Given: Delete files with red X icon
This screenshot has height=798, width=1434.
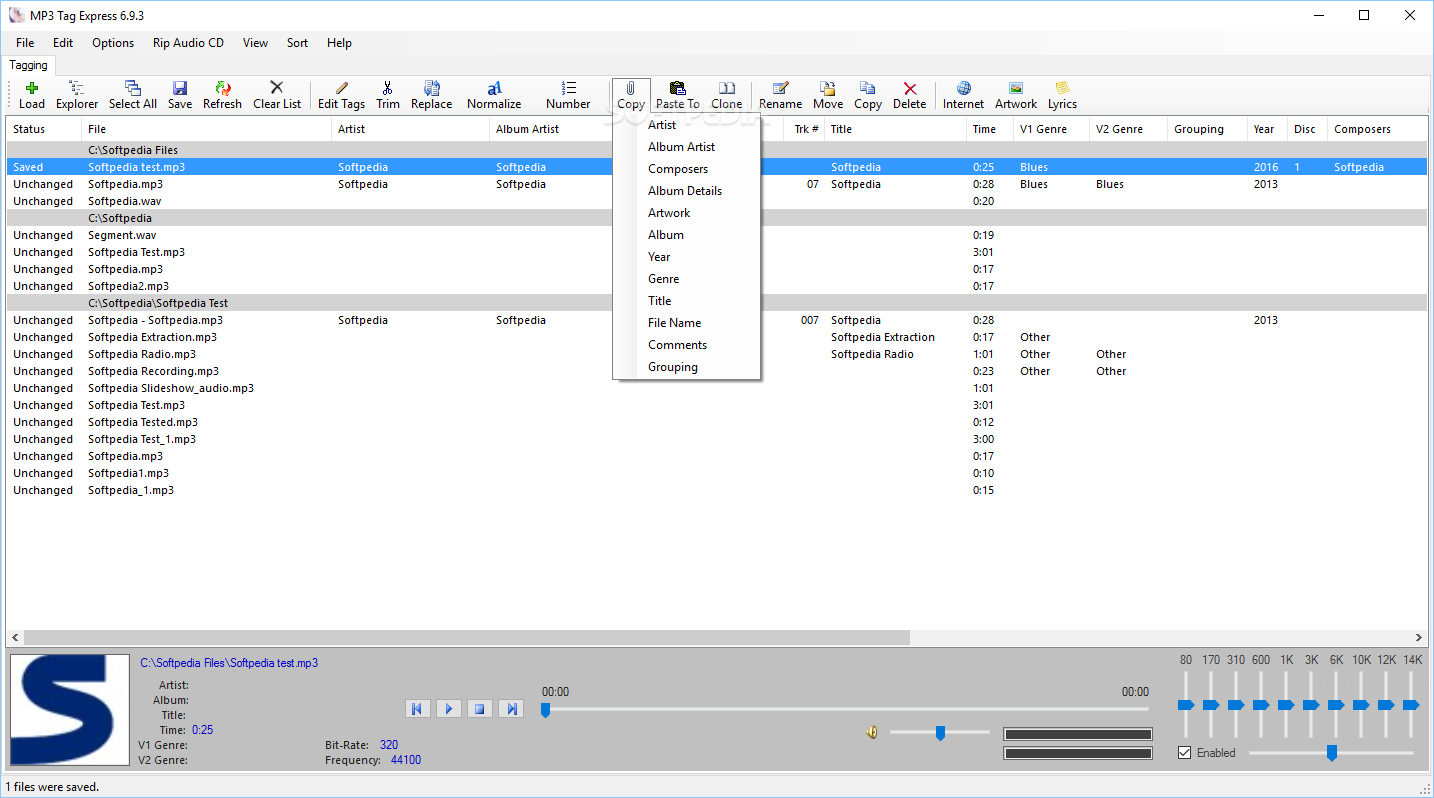Looking at the screenshot, I should 910,96.
